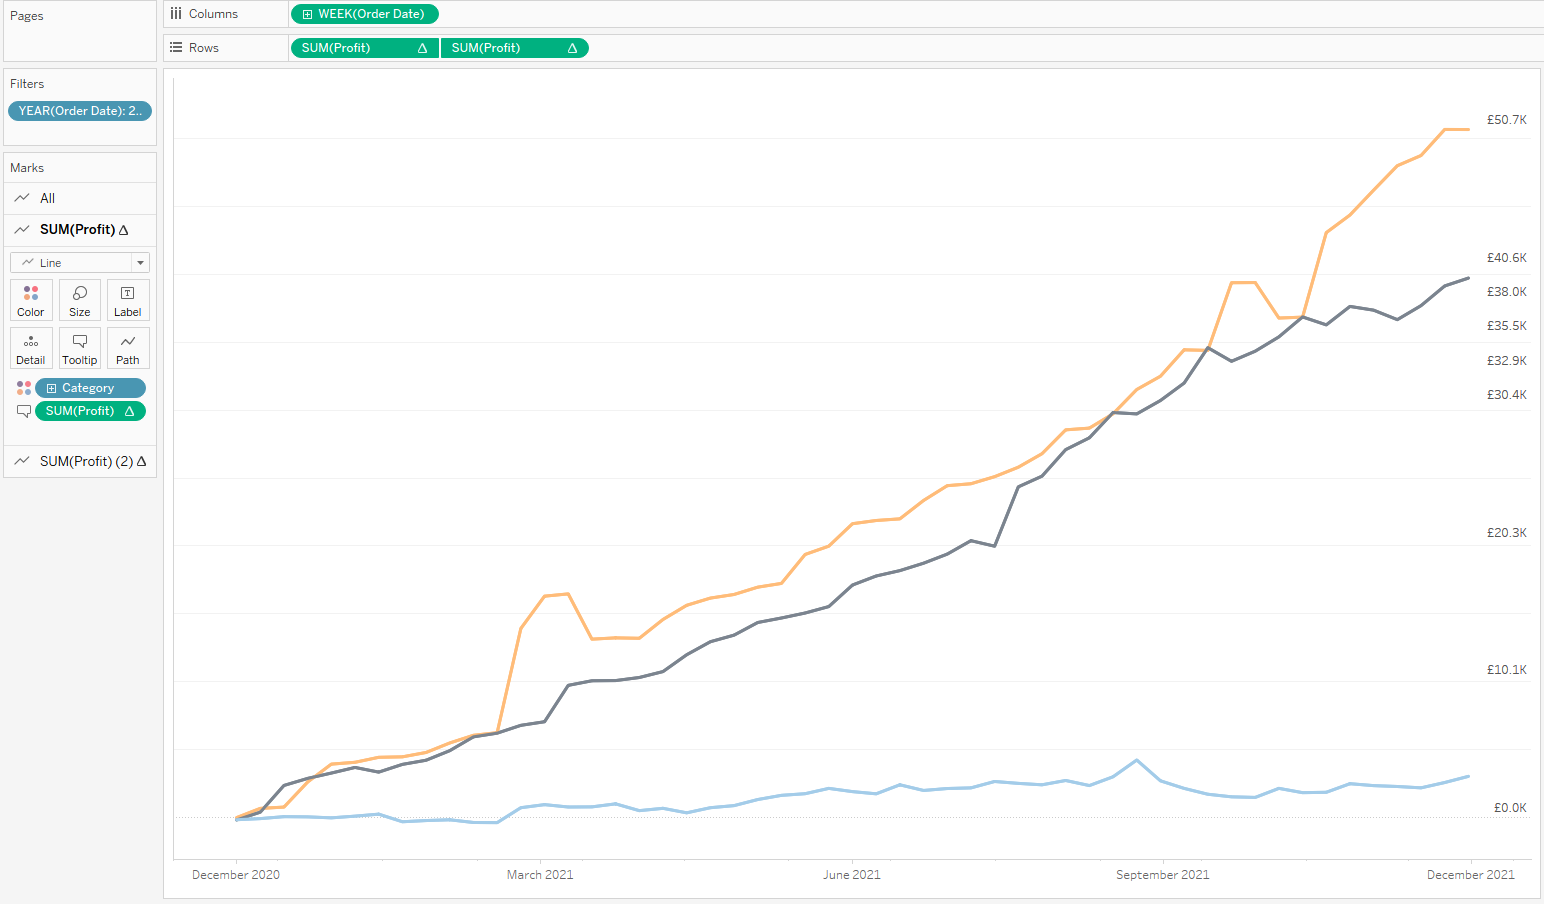The width and height of the screenshot is (1544, 904).
Task: Expand the Category pill hierarchy
Action: (52, 388)
